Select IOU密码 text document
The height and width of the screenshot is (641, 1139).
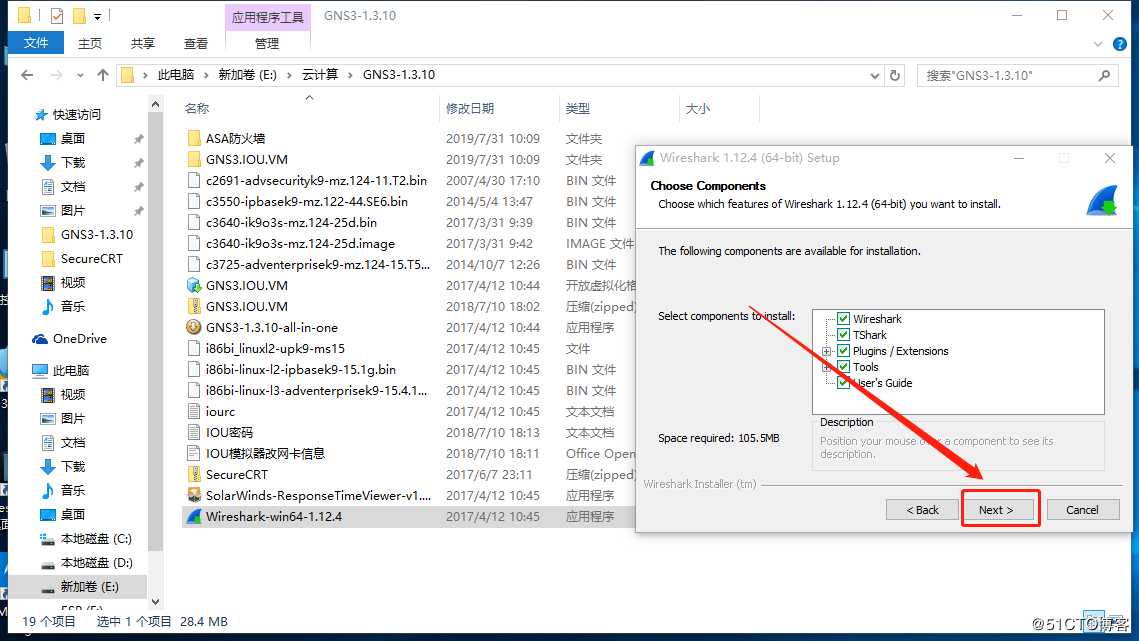[x=229, y=432]
